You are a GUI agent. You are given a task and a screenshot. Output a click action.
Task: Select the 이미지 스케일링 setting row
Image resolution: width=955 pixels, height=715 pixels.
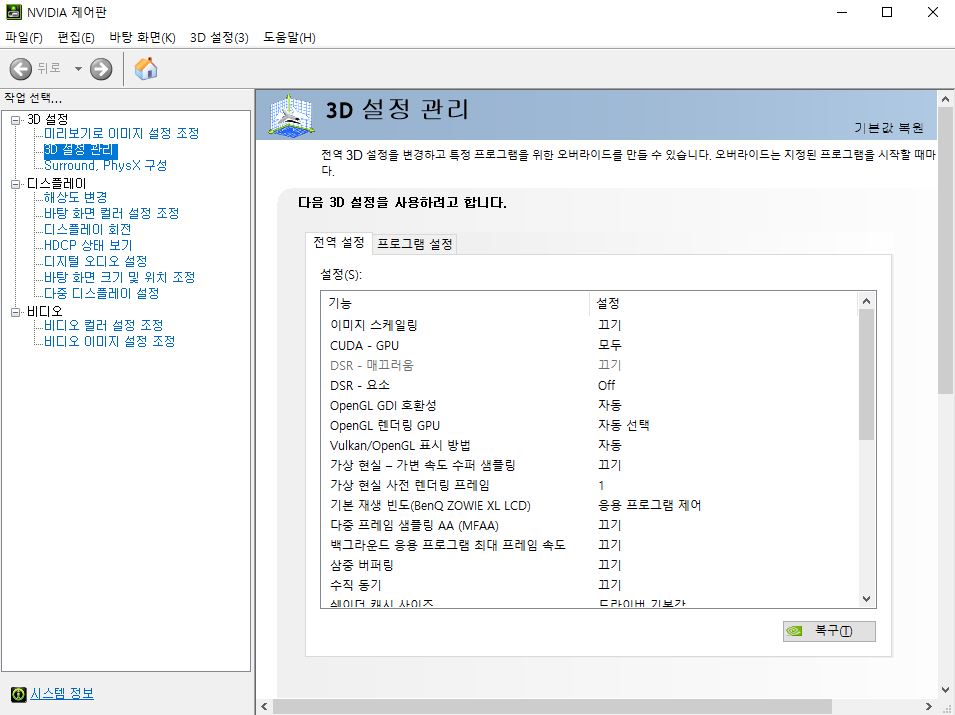(x=589, y=325)
